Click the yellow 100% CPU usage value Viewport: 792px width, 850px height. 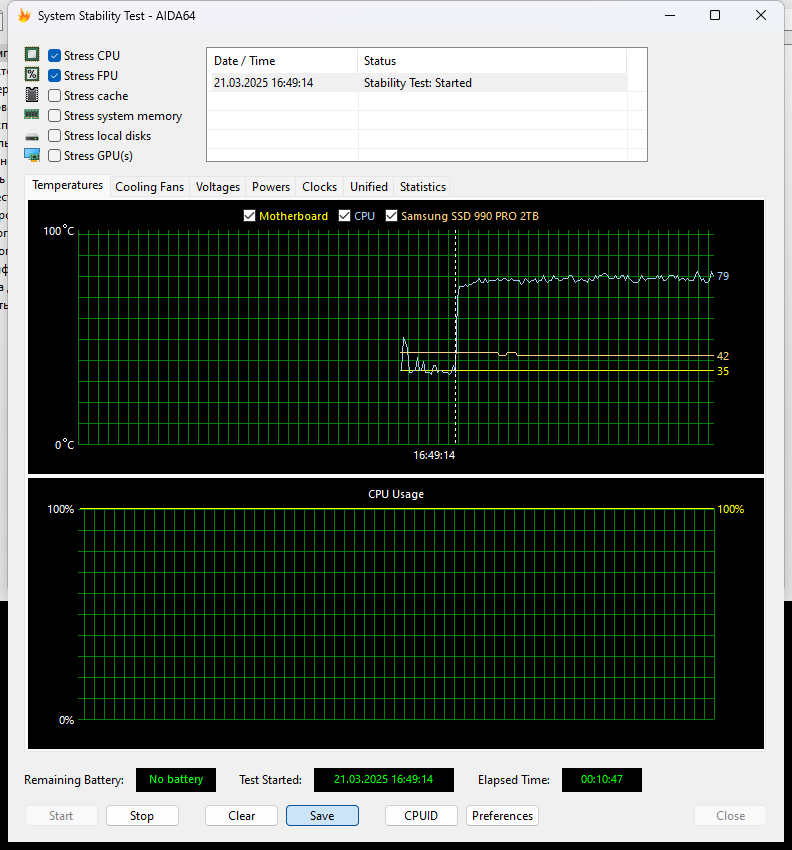(x=731, y=509)
